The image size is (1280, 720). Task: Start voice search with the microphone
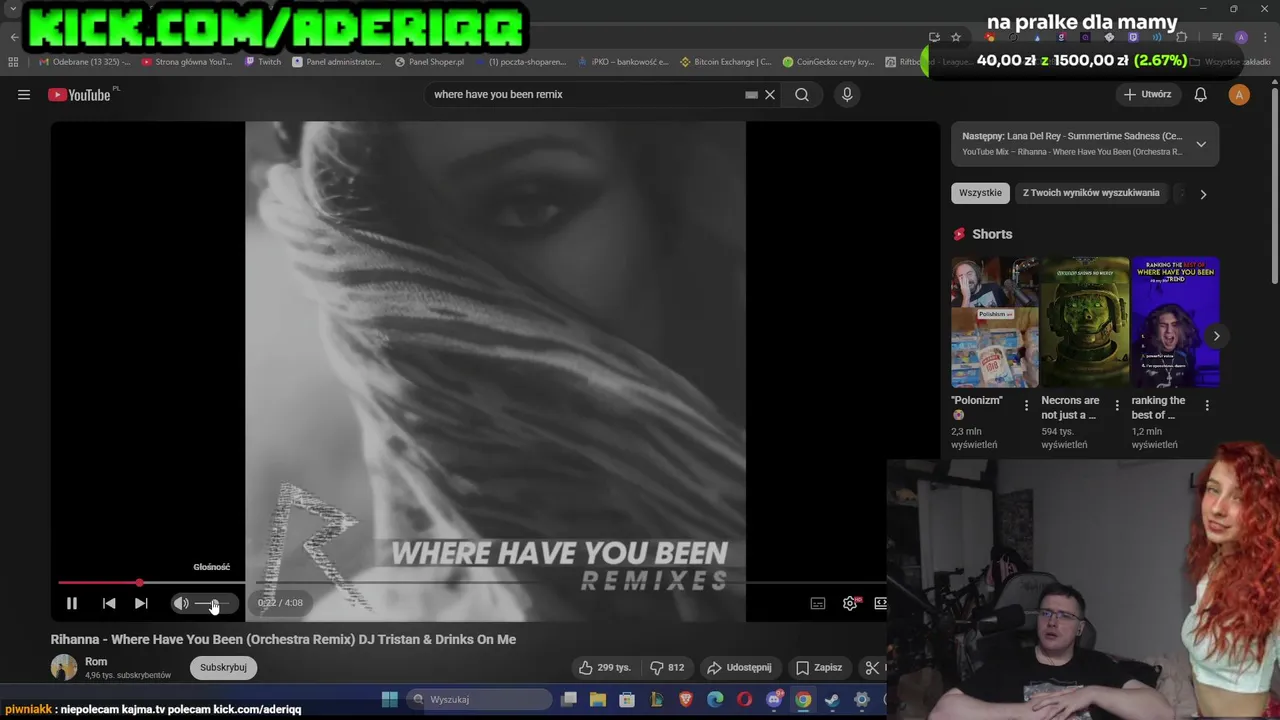point(847,94)
